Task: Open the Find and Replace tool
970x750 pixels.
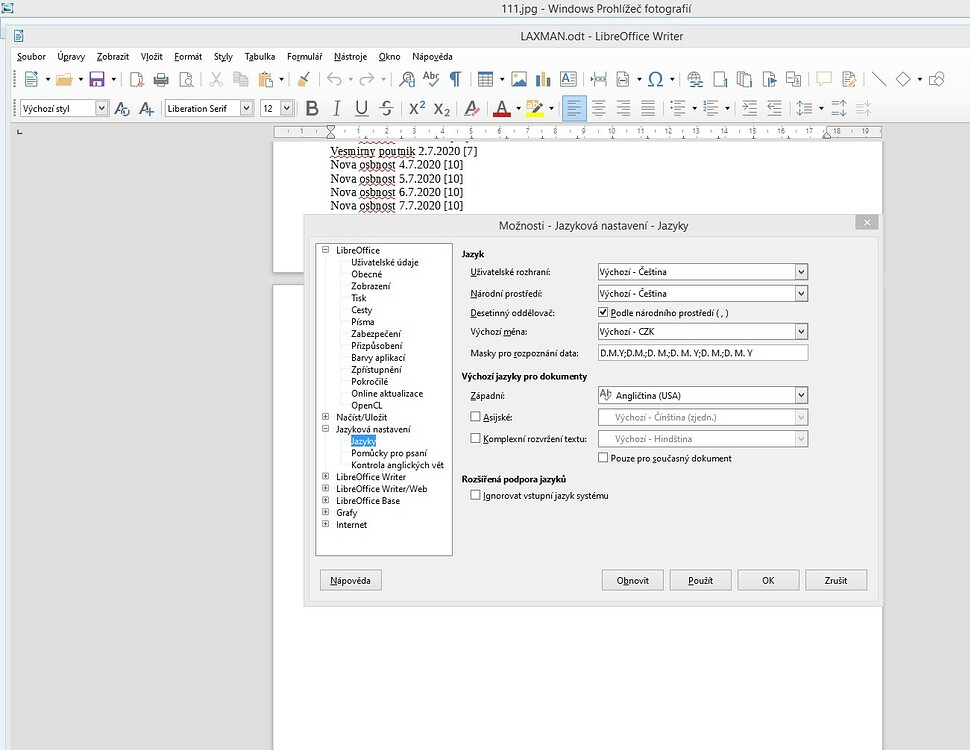Action: (x=409, y=78)
